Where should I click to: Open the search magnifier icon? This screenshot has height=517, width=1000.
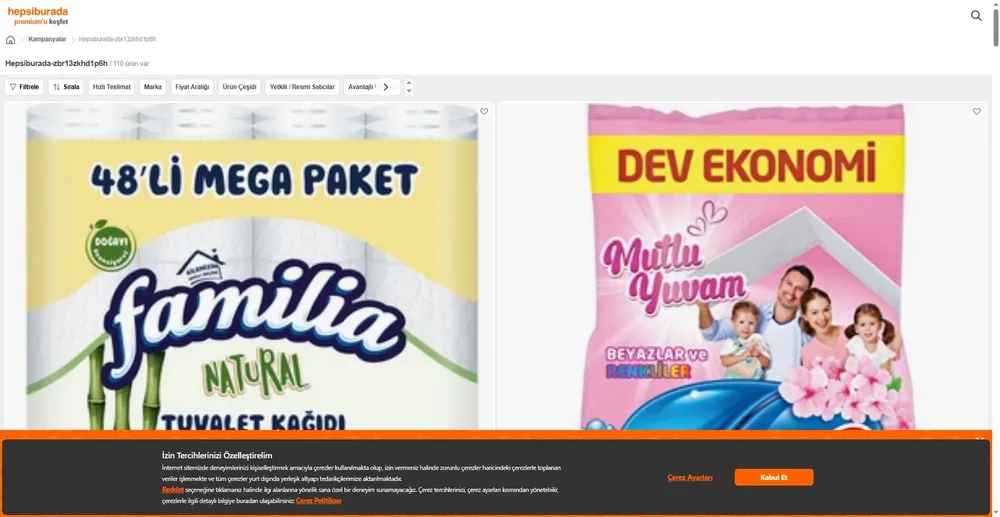pyautogui.click(x=976, y=16)
